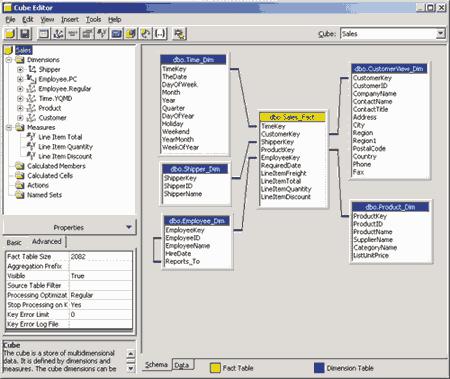The image size is (450, 379).
Task: Click the Customer dimension icon
Action: tap(31, 118)
